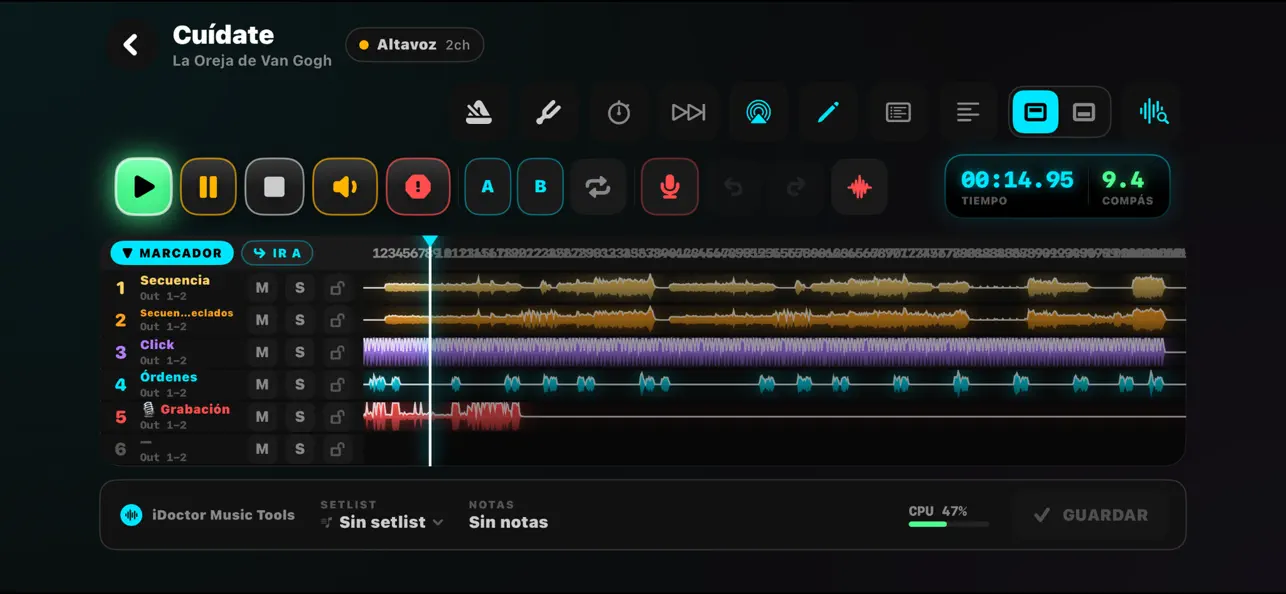Viewport: 1286px width, 594px height.
Task: Solo empty track 6
Action: [300, 449]
